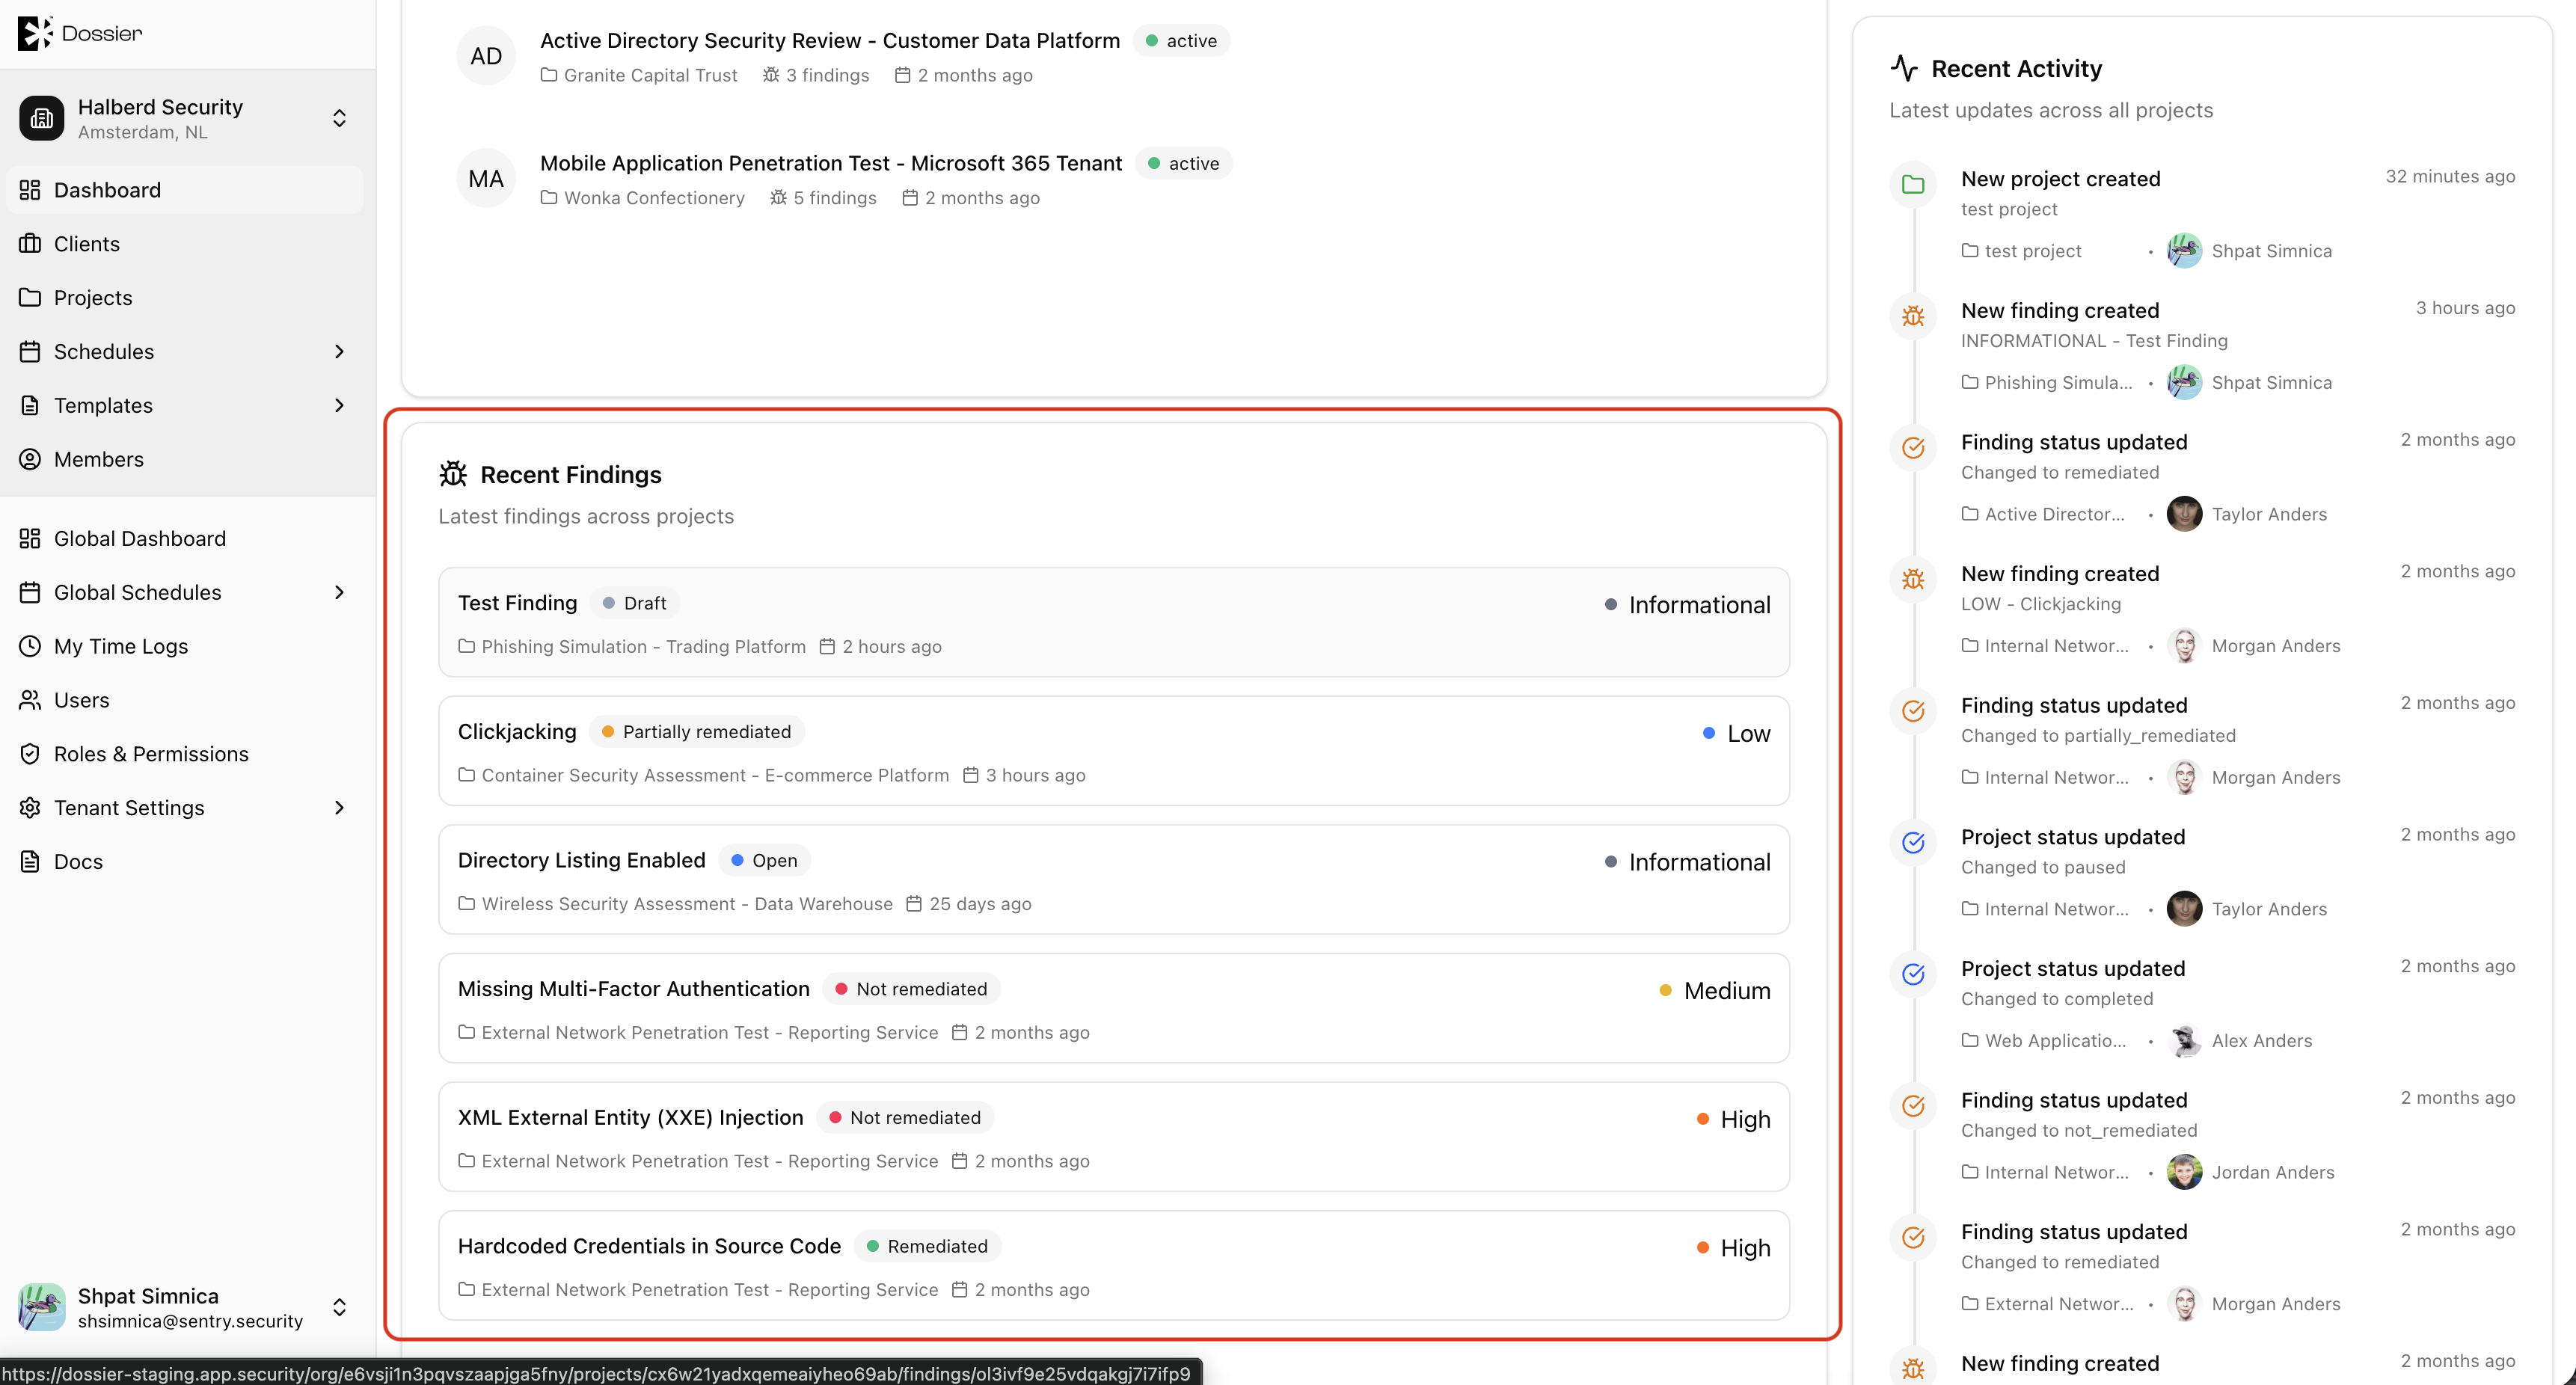
Task: Open the Clickjacking finding card
Action: coord(1114,751)
